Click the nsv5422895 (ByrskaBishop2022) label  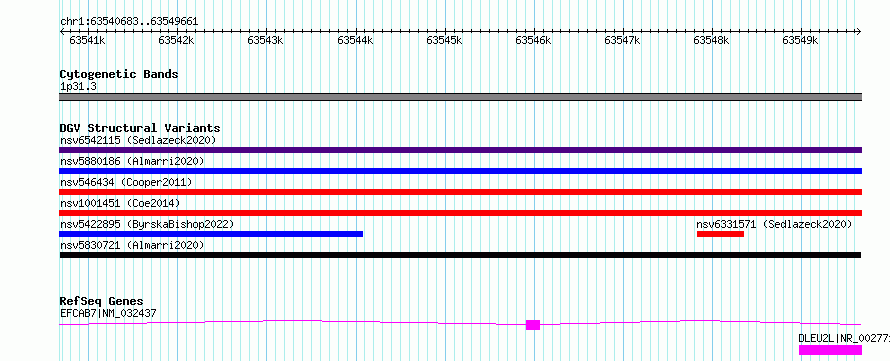coord(146,224)
